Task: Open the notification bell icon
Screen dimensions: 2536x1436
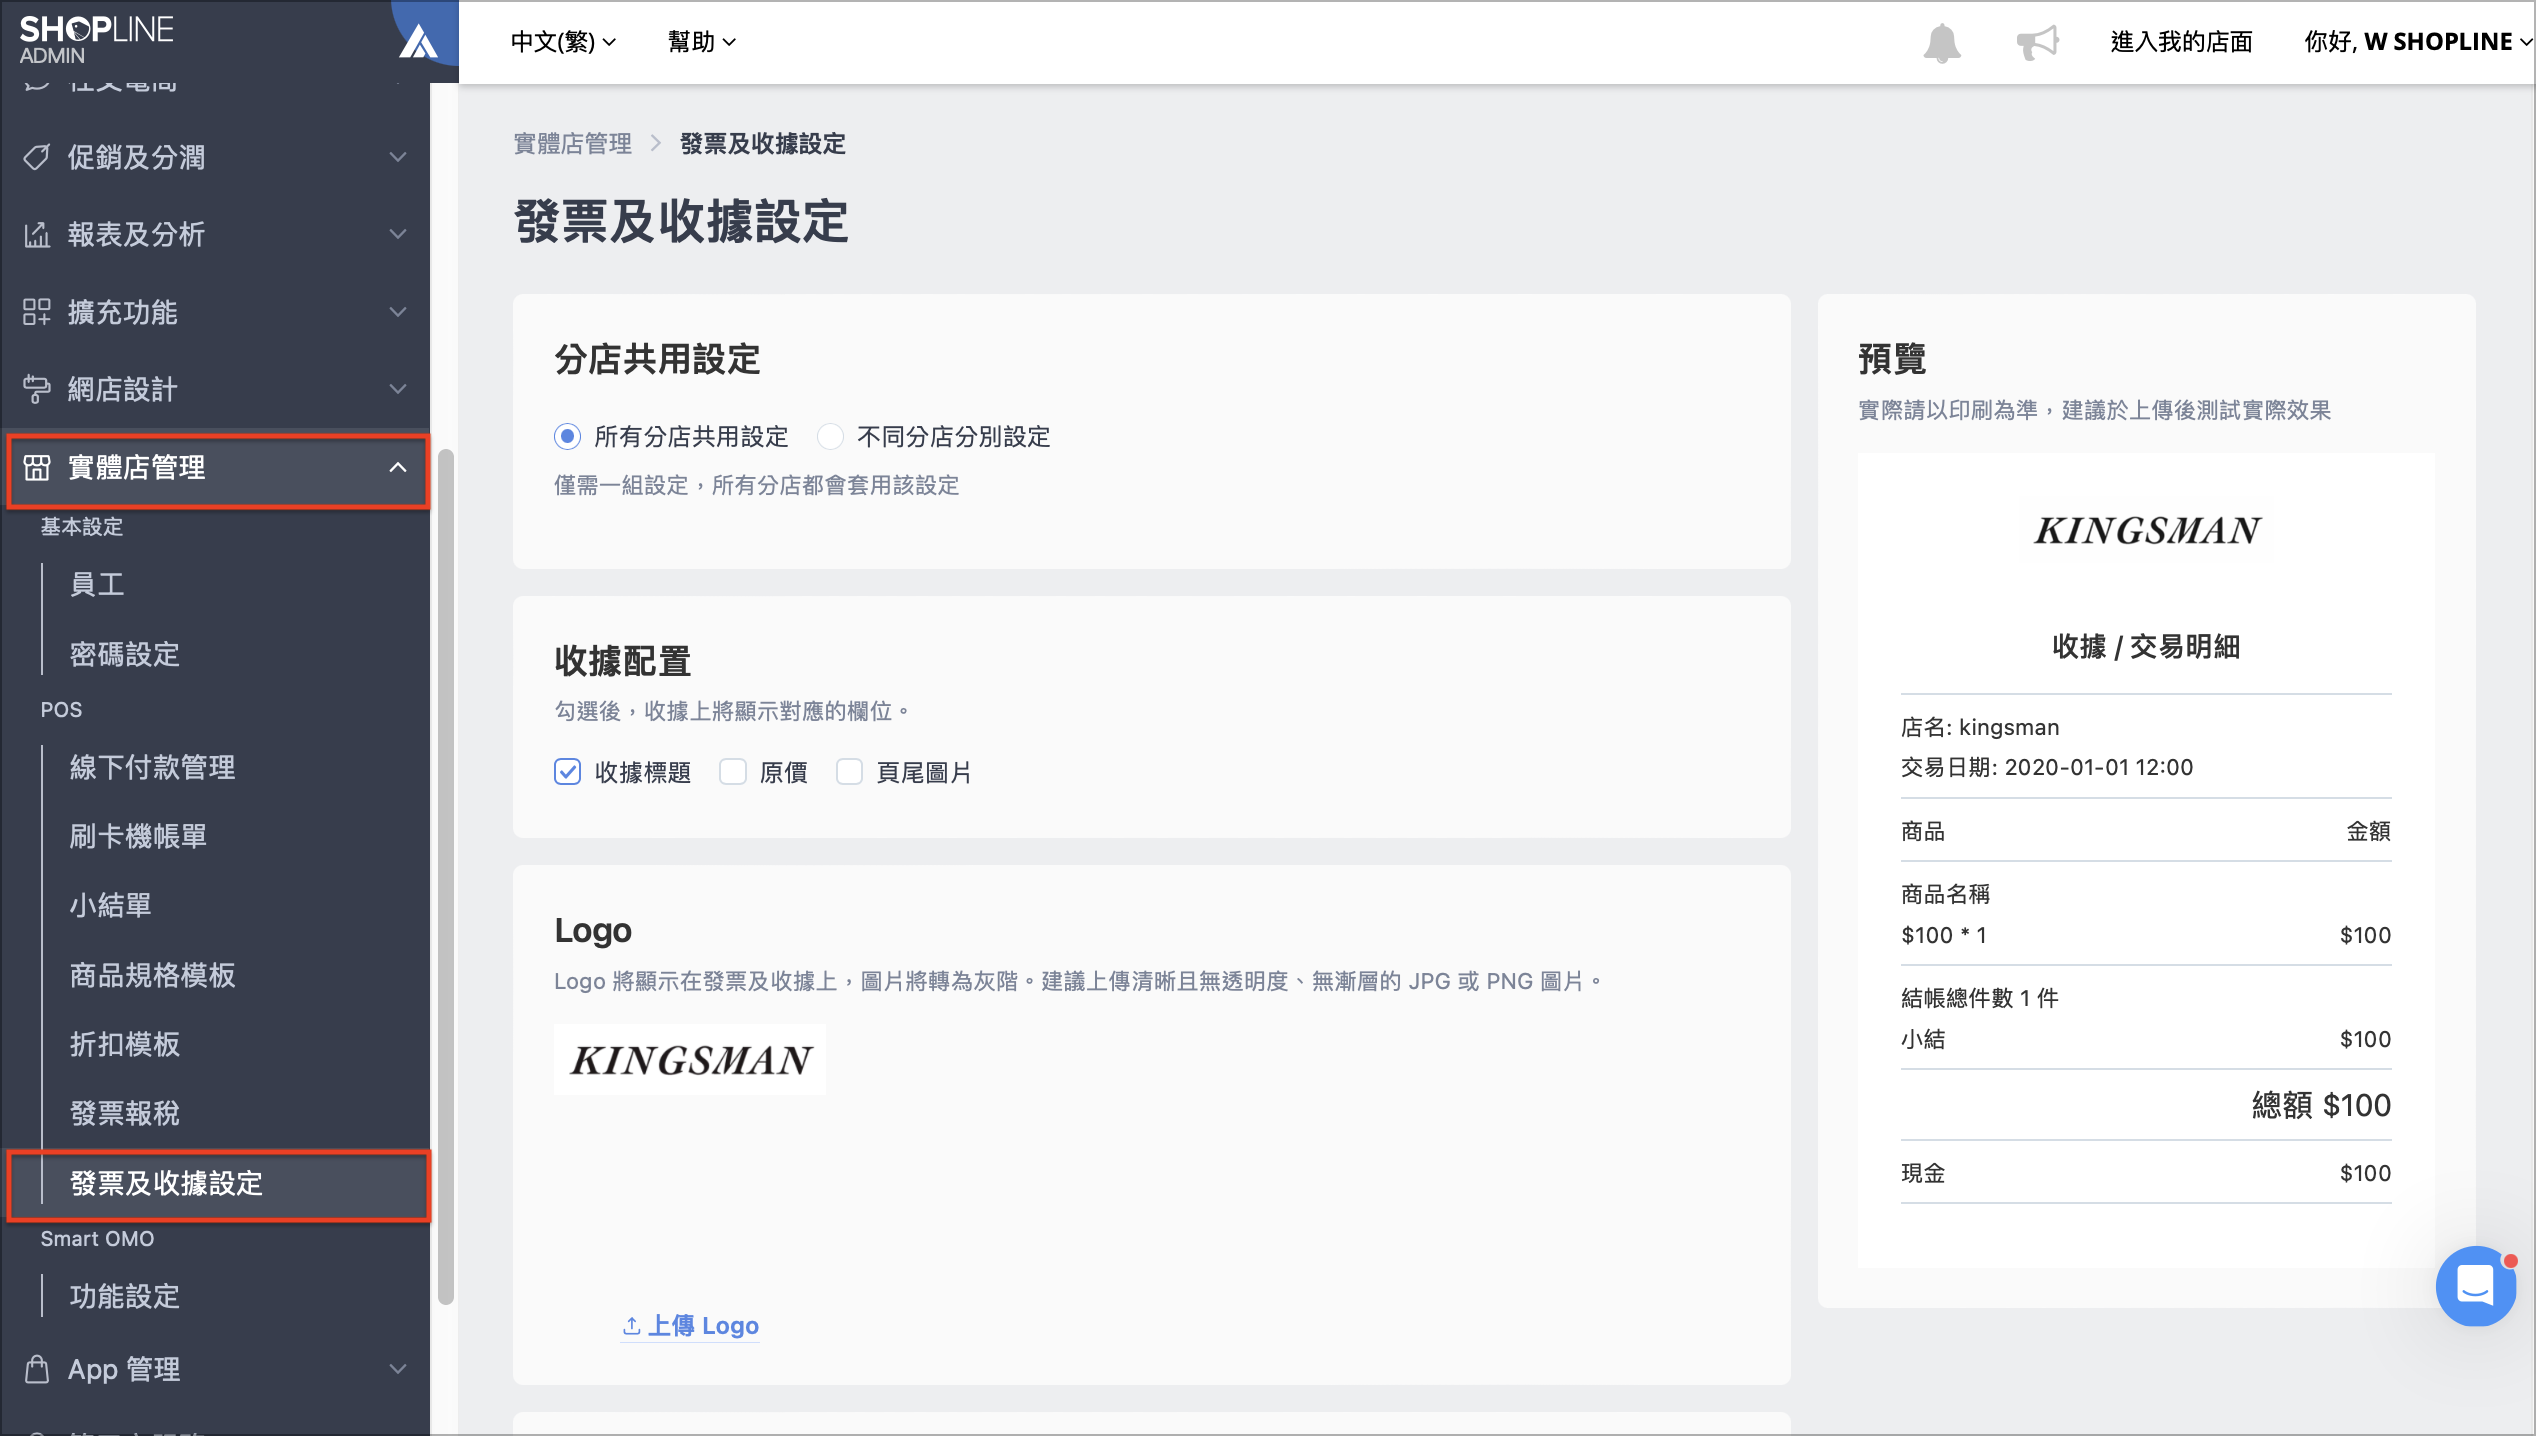Action: click(x=1941, y=42)
